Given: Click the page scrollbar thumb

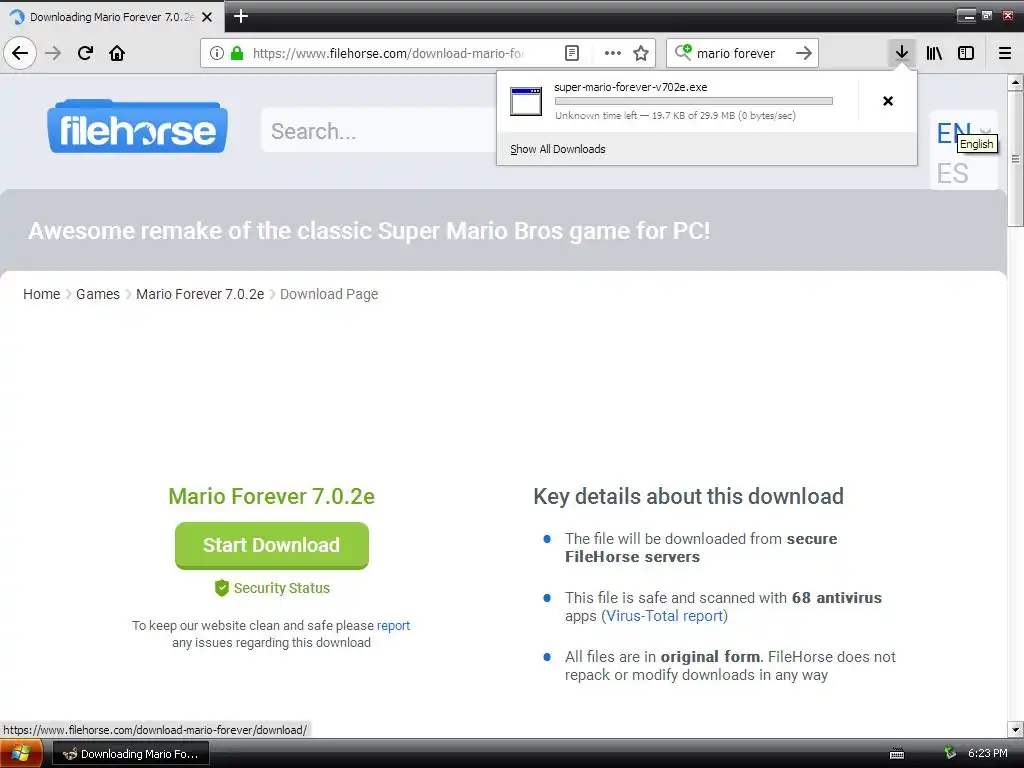Looking at the screenshot, I should click(1015, 159).
